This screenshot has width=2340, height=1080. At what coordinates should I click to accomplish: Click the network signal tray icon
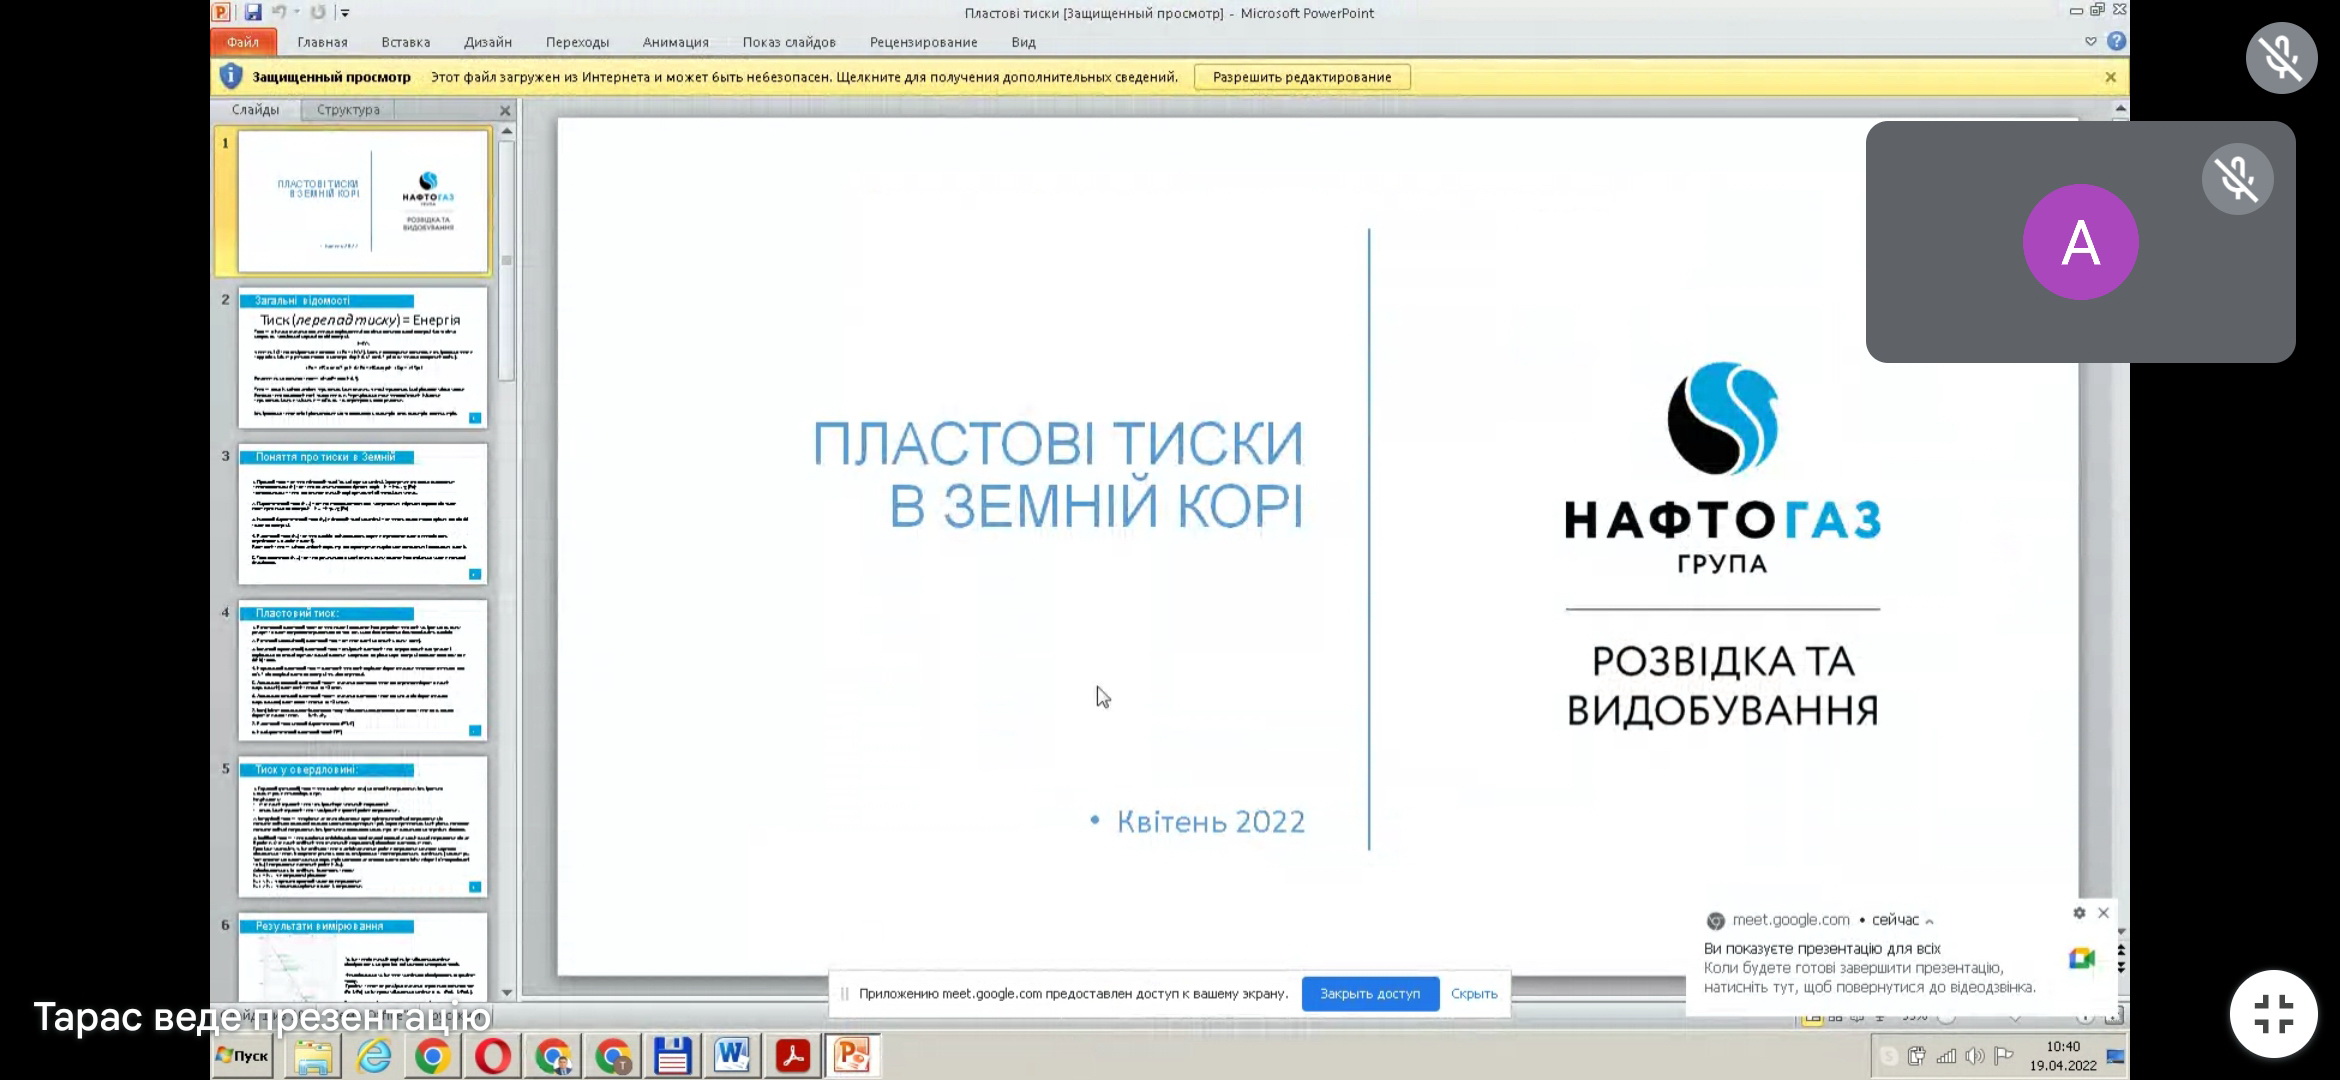1946,1056
